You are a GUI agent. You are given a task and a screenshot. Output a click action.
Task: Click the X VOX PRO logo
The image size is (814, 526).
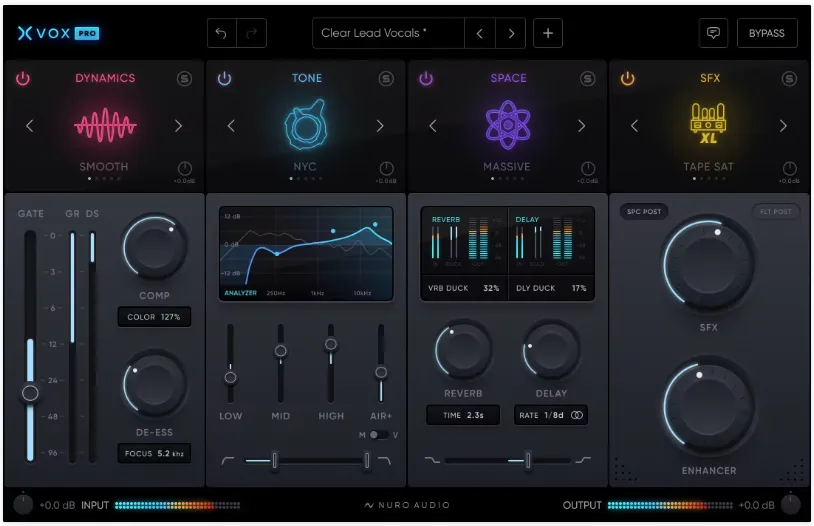pos(58,33)
